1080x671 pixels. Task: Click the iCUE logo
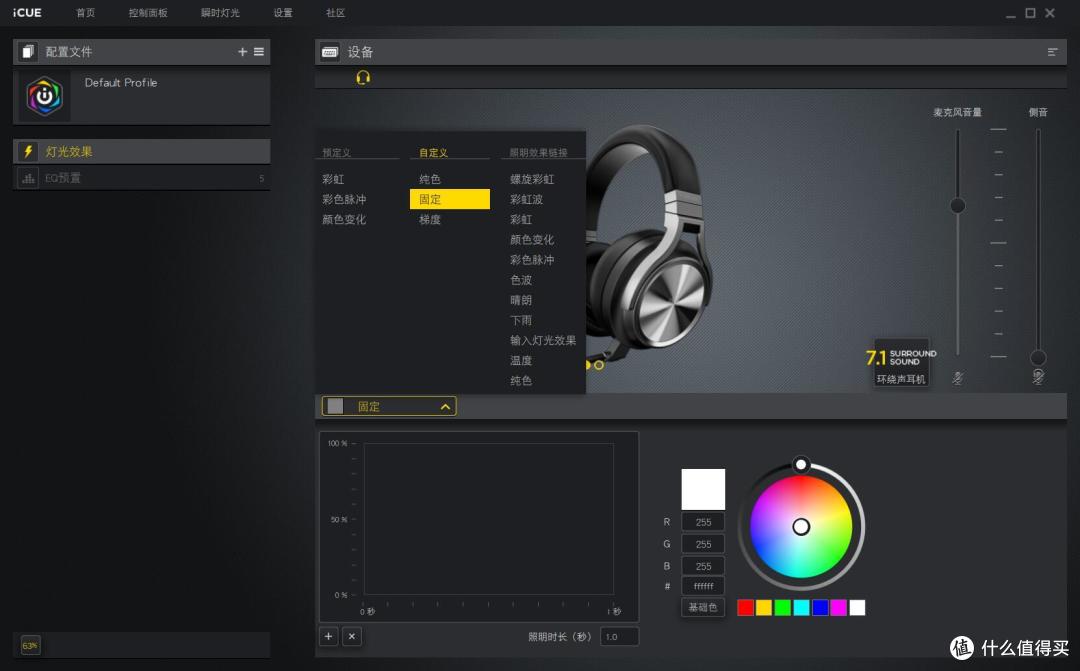point(27,13)
